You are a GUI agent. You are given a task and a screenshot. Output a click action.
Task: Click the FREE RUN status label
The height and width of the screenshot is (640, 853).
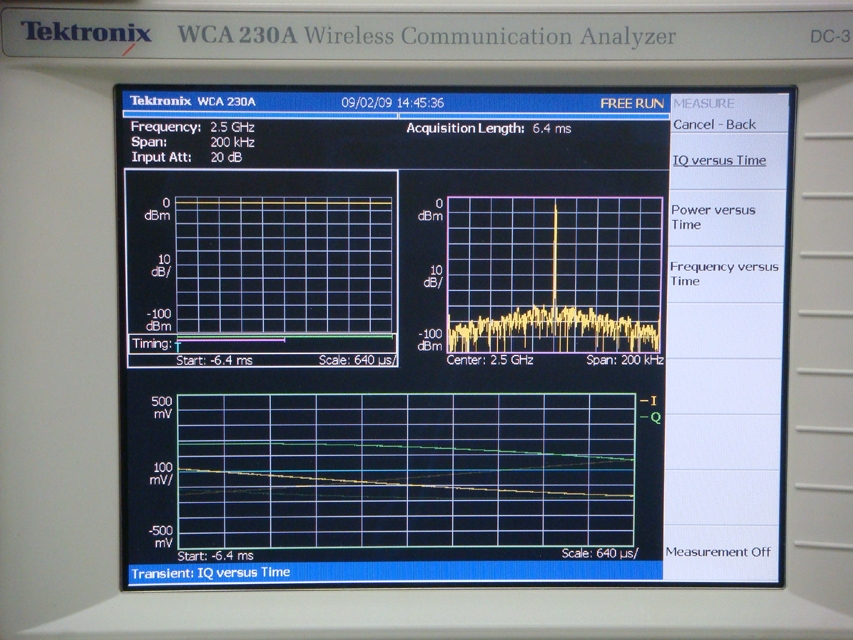632,103
